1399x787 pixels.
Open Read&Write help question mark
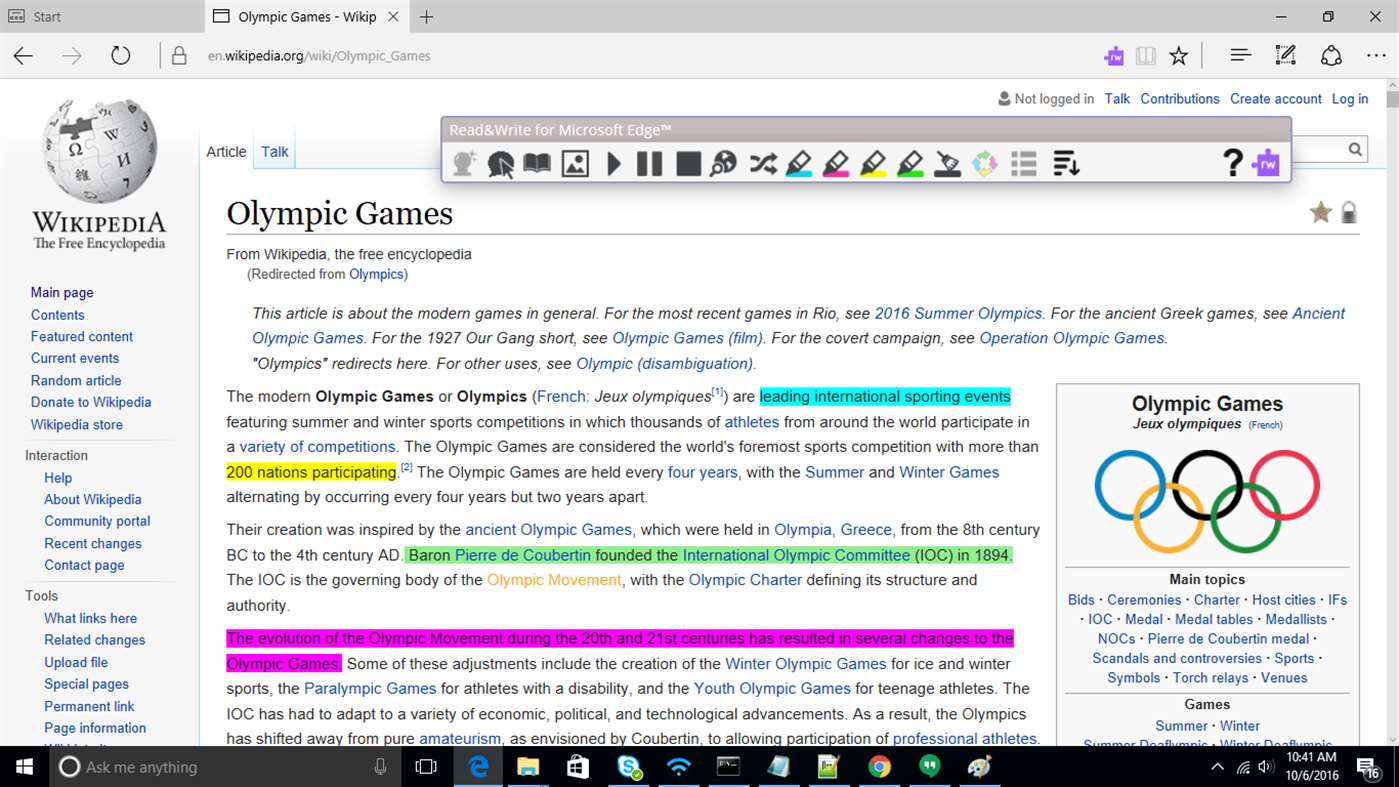tap(1233, 163)
